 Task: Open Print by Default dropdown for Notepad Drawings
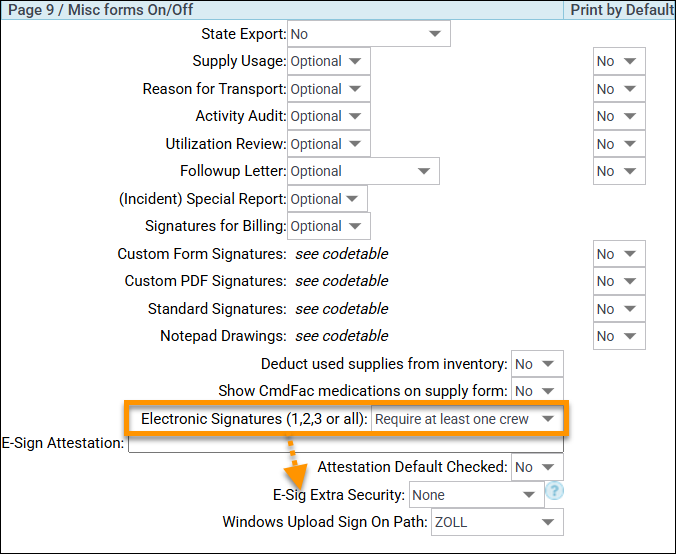click(x=618, y=336)
